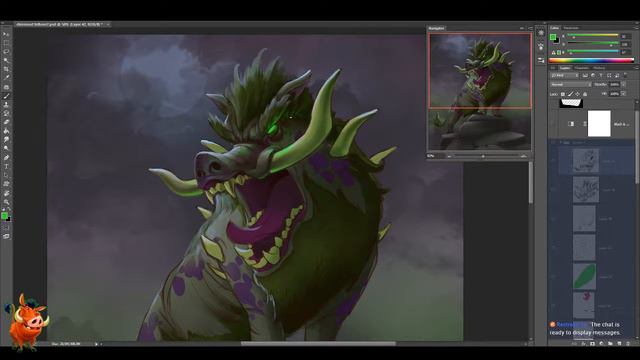The width and height of the screenshot is (640, 360).
Task: Select the Path Selection tool
Action: tap(6, 175)
